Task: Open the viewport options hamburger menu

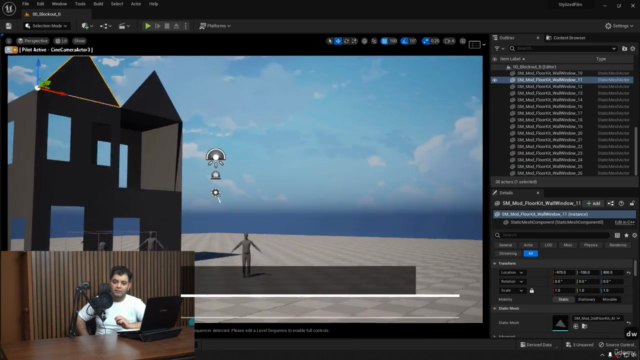Action: click(9, 41)
